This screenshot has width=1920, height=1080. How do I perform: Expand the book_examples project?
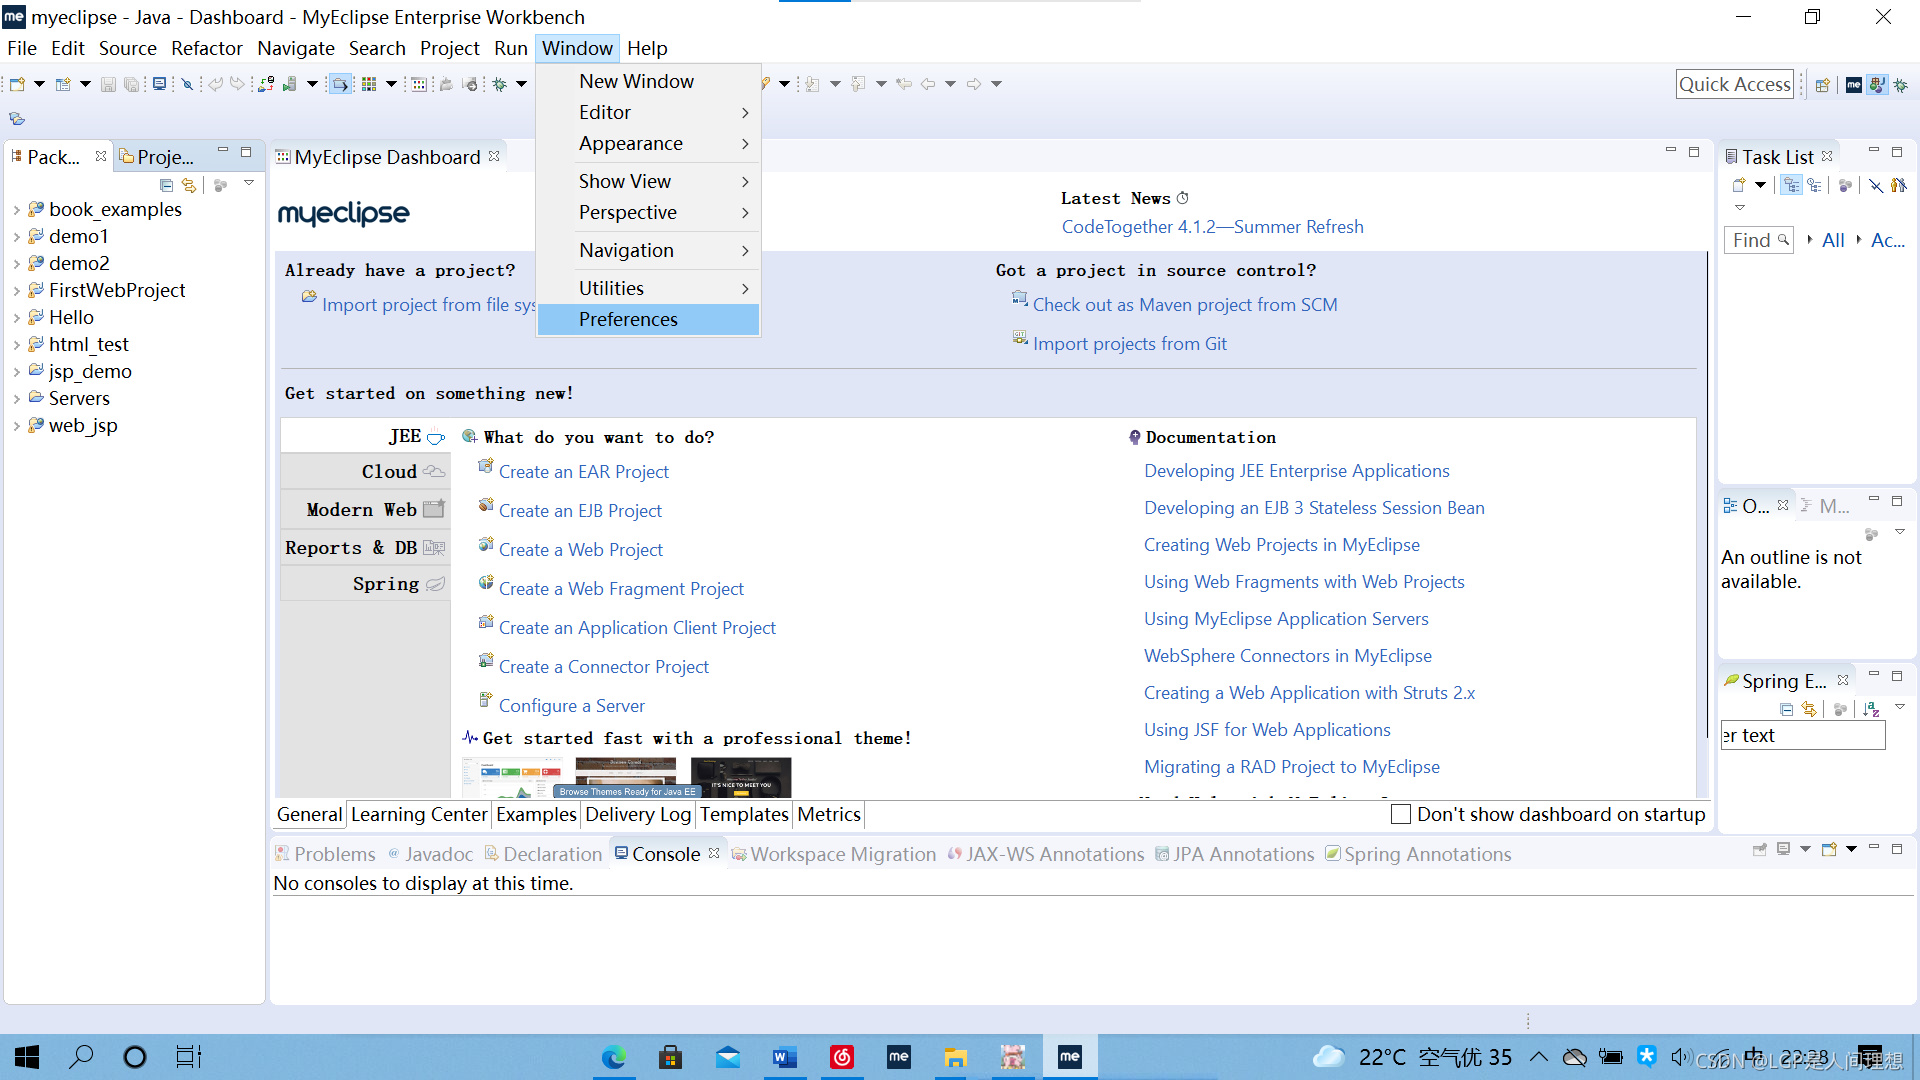pyautogui.click(x=16, y=210)
